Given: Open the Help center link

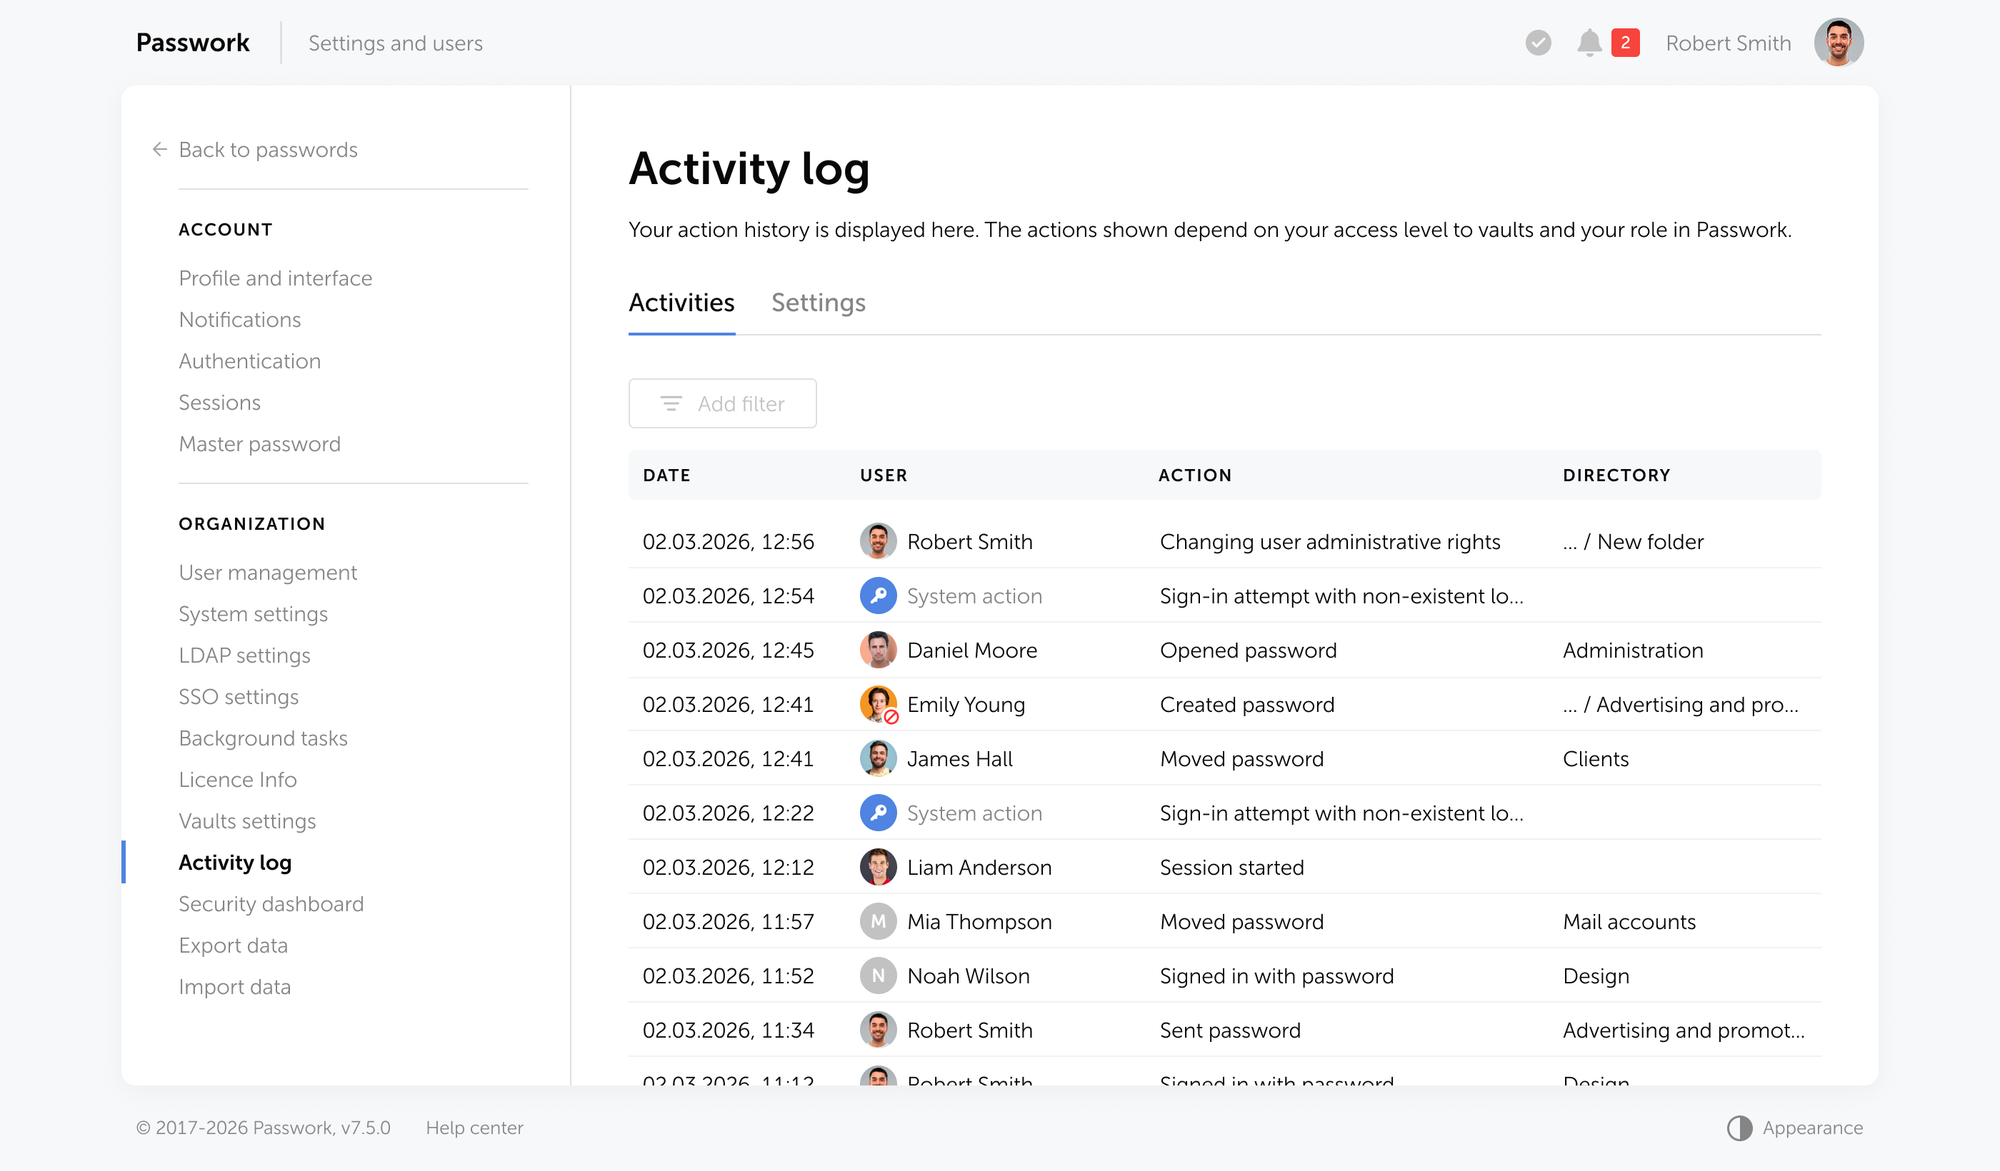Looking at the screenshot, I should 474,1127.
